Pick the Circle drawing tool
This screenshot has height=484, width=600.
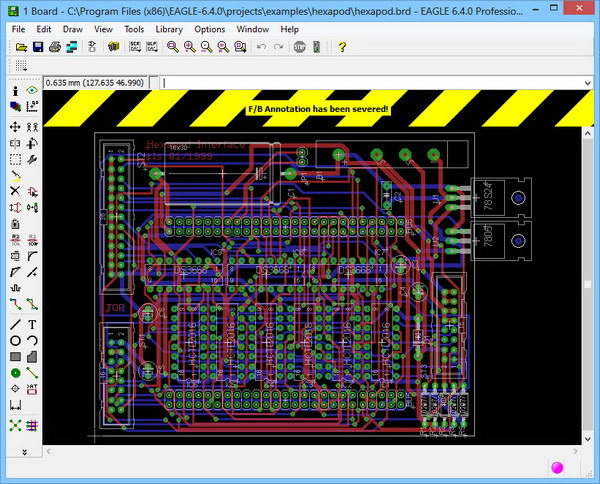(x=15, y=340)
